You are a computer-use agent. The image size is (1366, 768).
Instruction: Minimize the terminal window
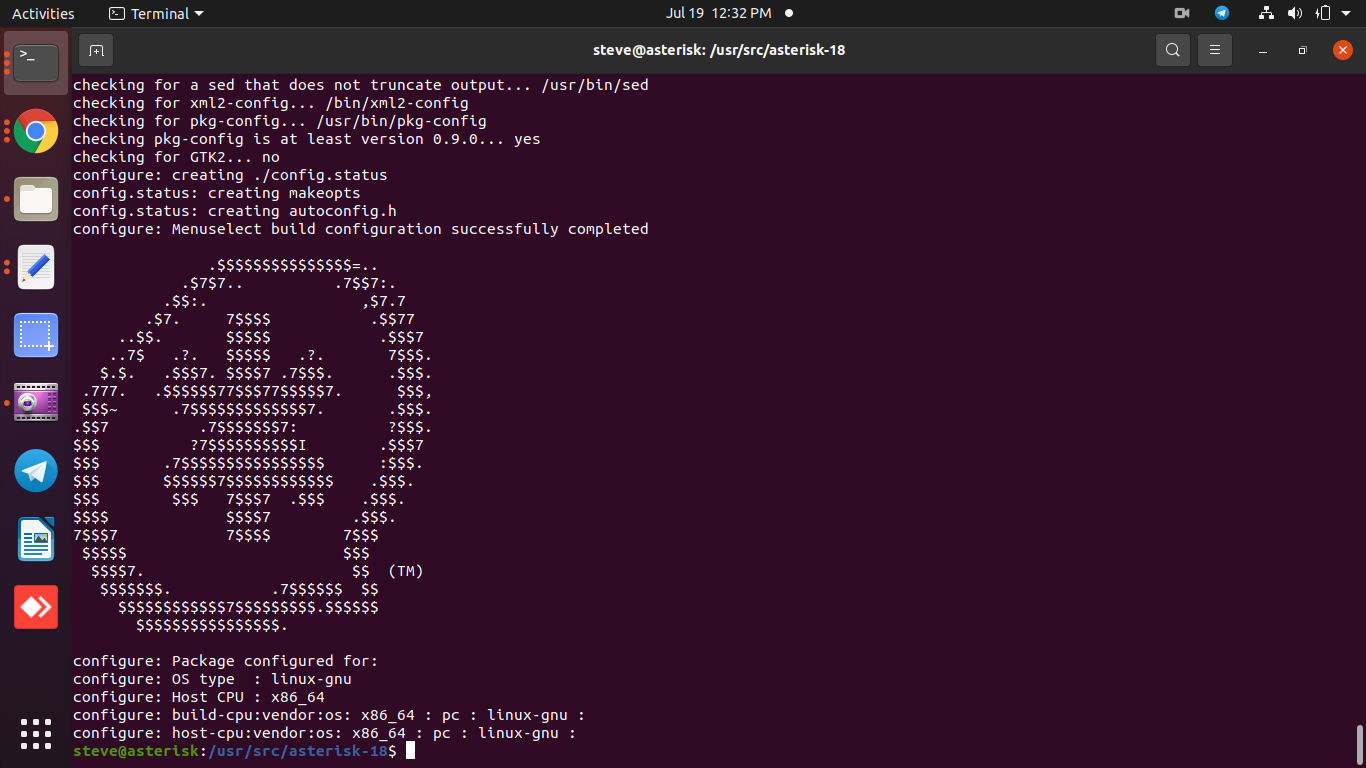[1264, 50]
